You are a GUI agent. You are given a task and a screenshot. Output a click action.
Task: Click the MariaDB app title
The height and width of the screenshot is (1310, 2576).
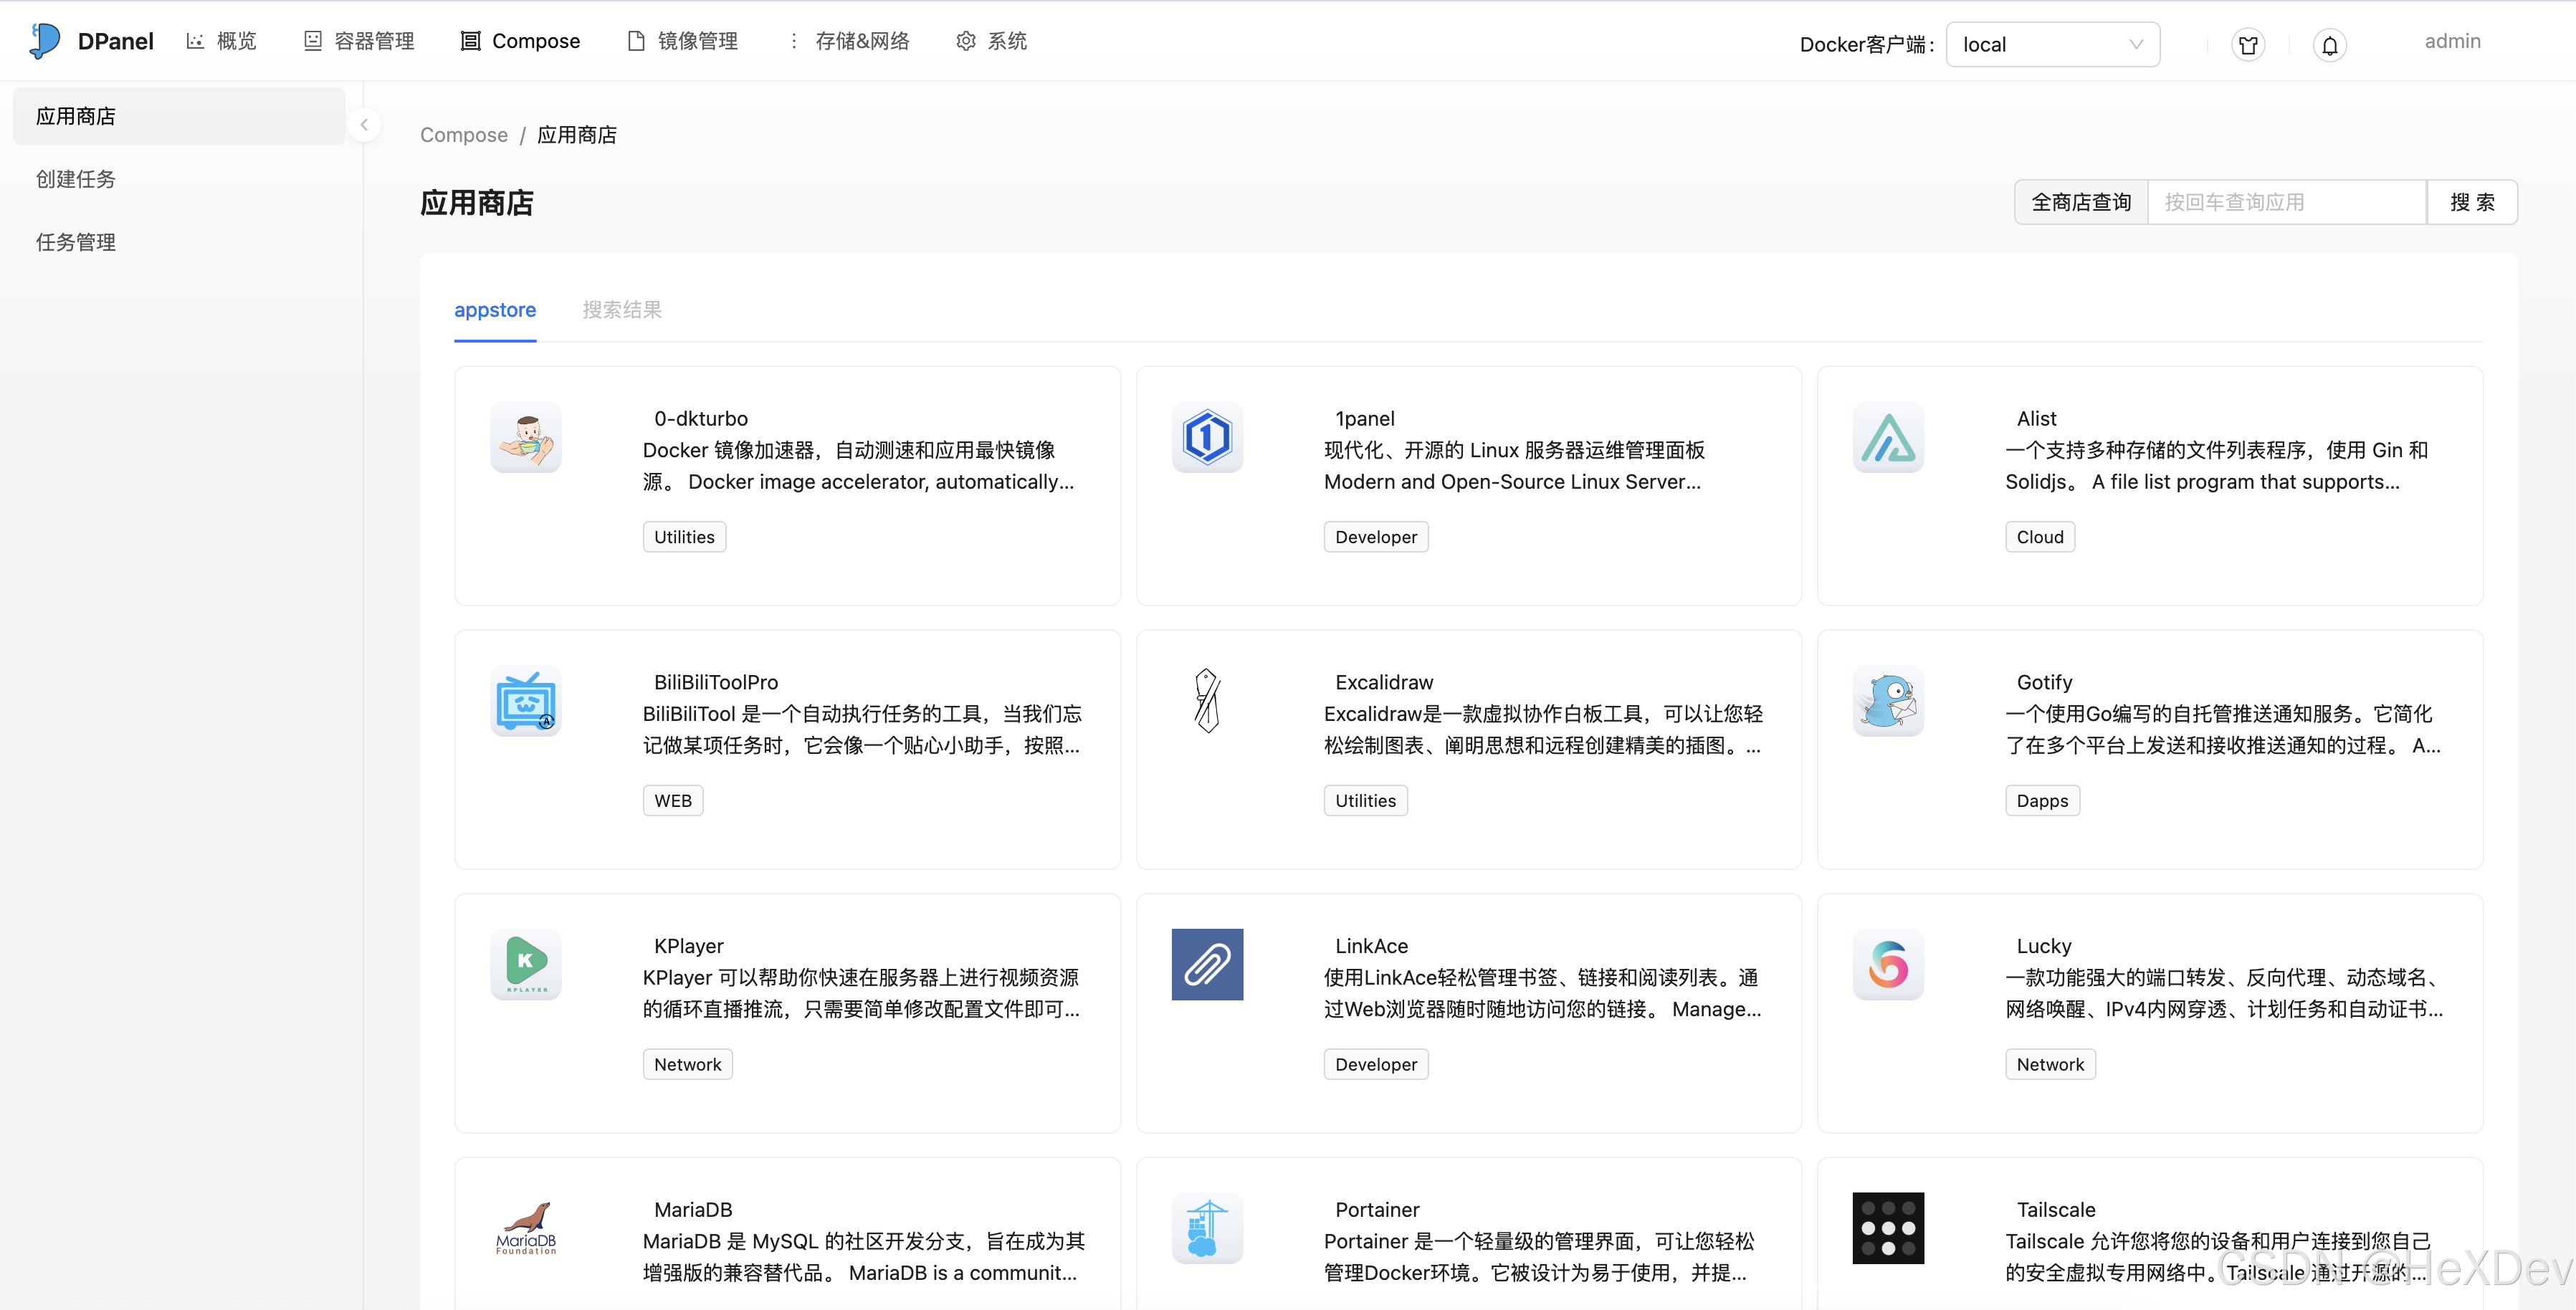tap(693, 1210)
